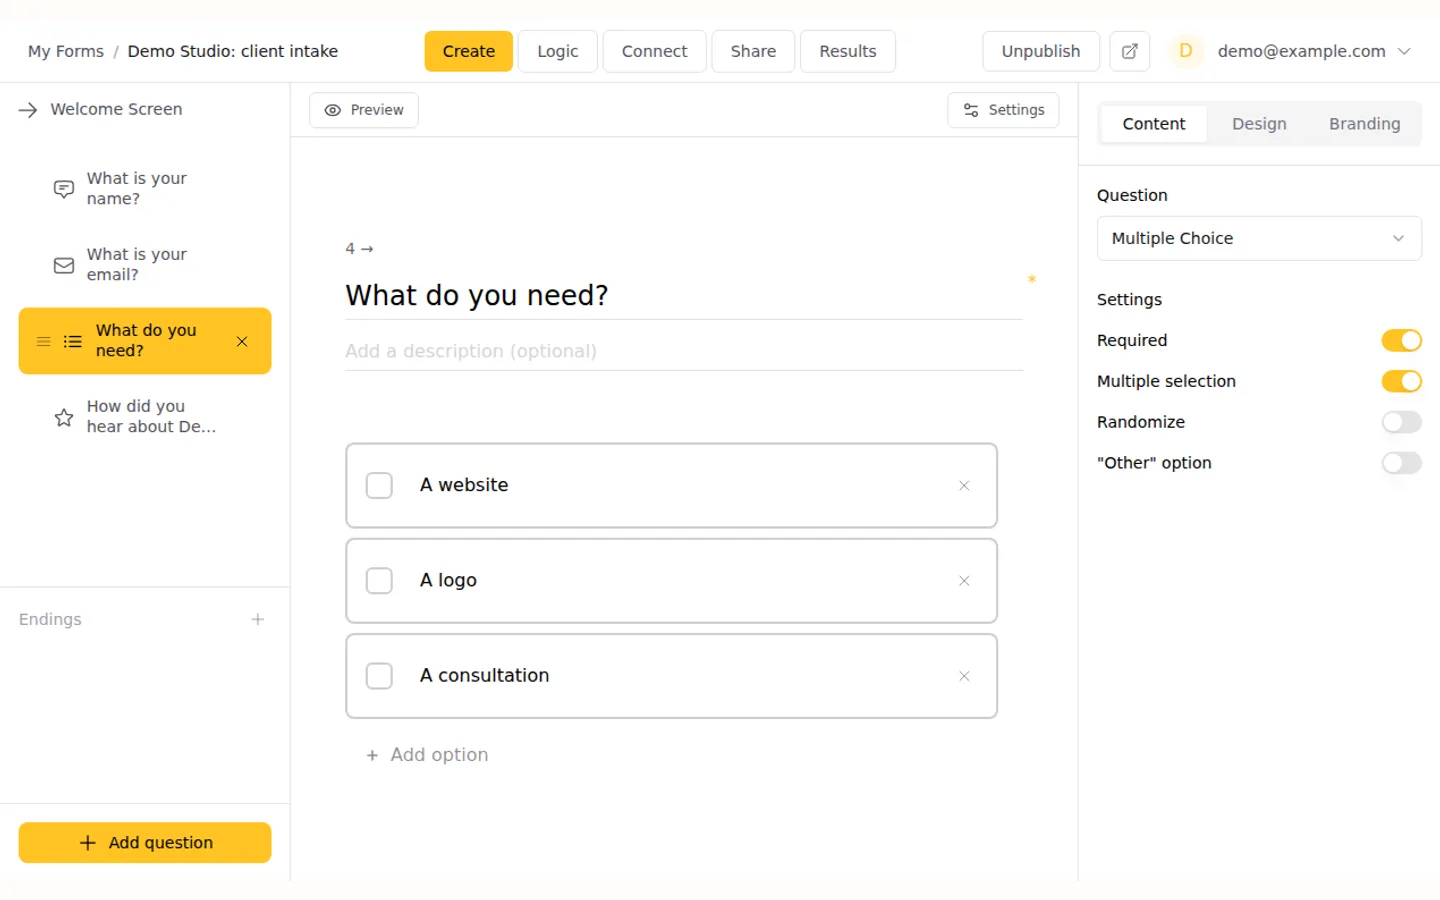Open the Connect tab
Screen dimensions: 1440x900
[655, 51]
